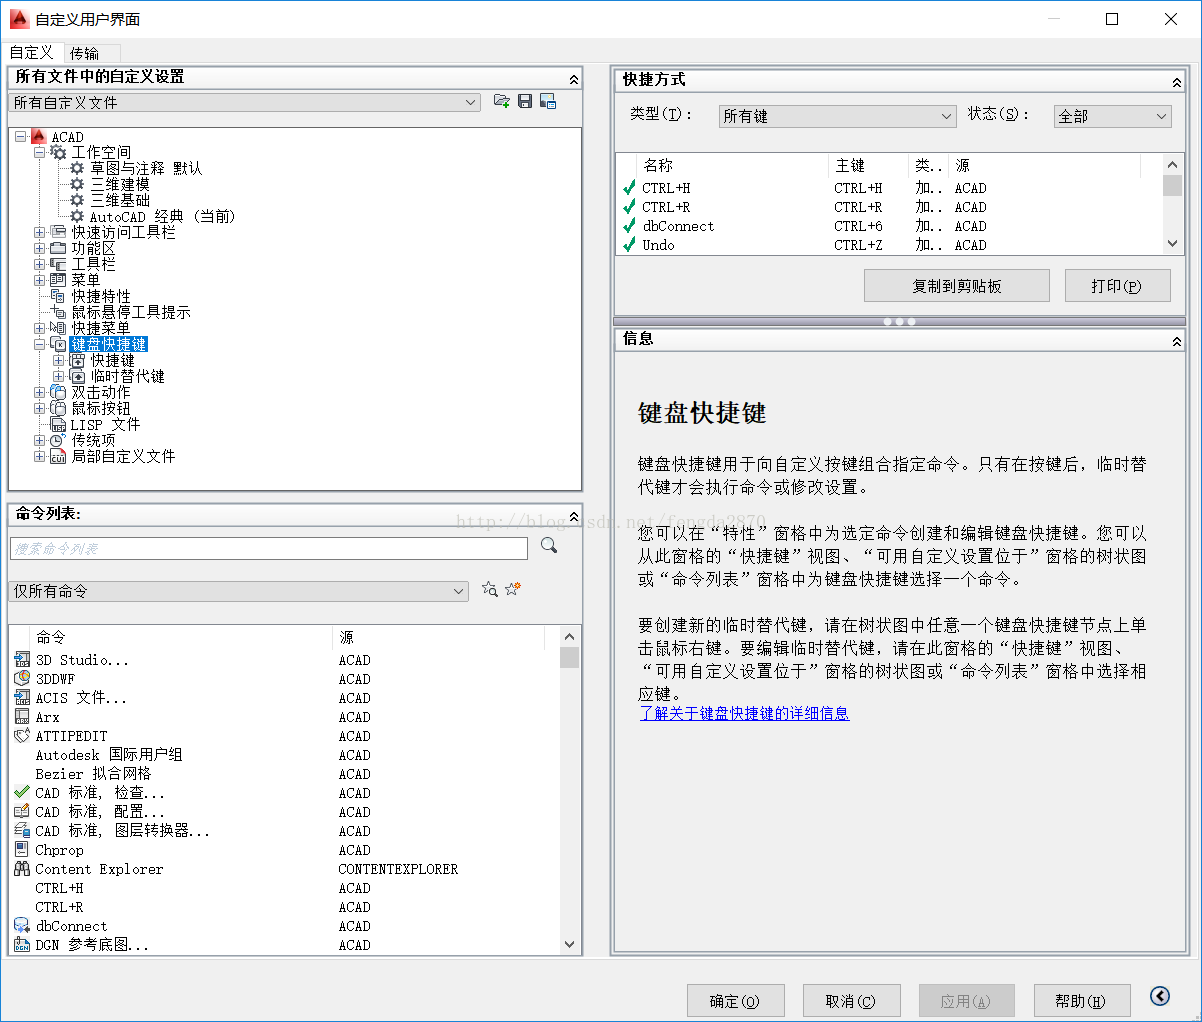Click the shortcuts list scroll-down arrow
The width and height of the screenshot is (1202, 1022).
click(1173, 243)
